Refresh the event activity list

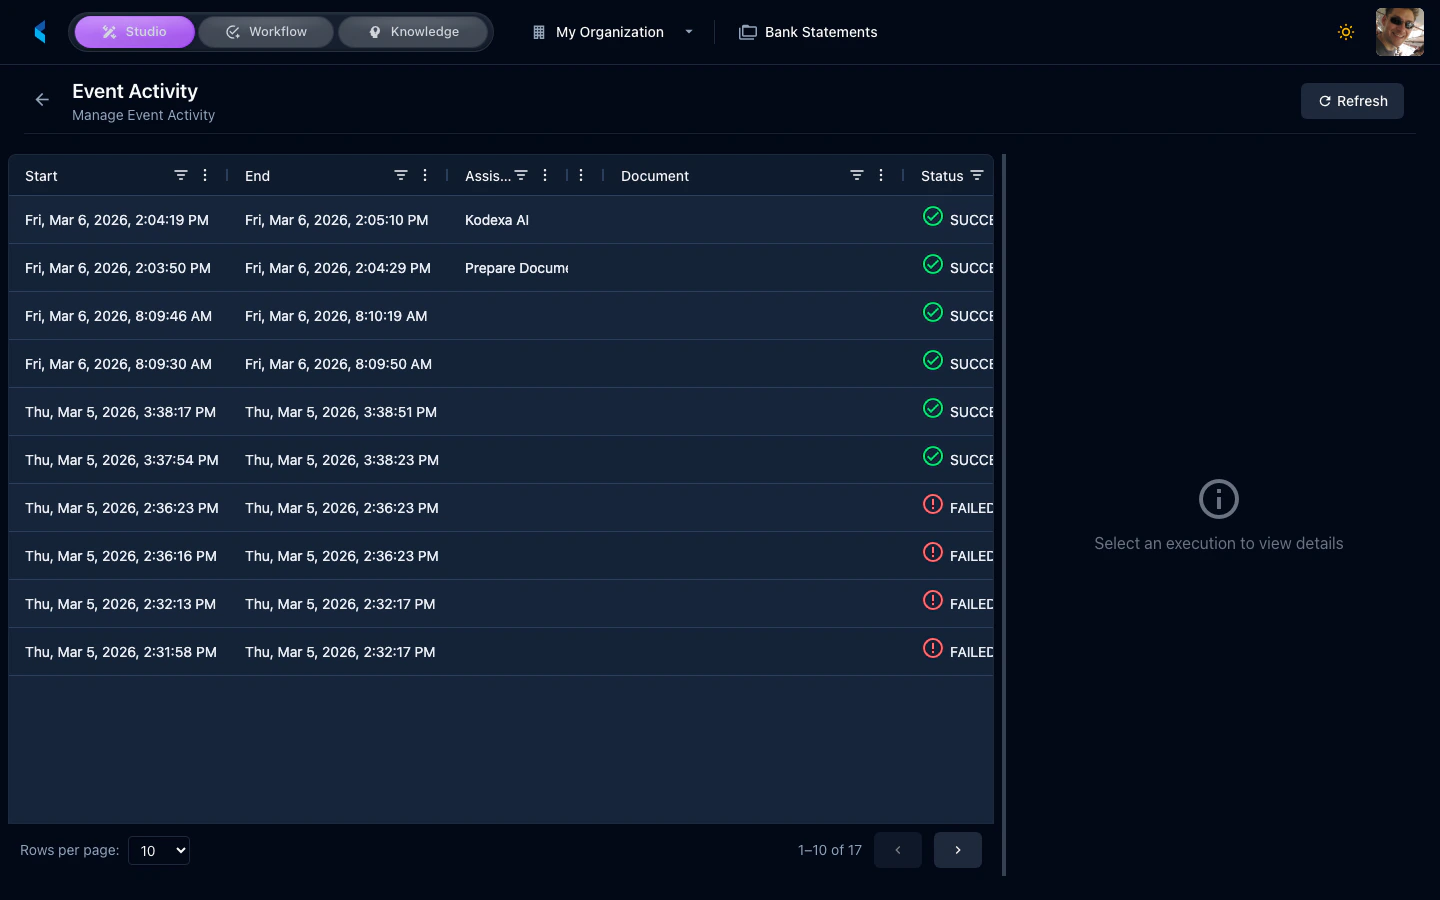point(1352,100)
